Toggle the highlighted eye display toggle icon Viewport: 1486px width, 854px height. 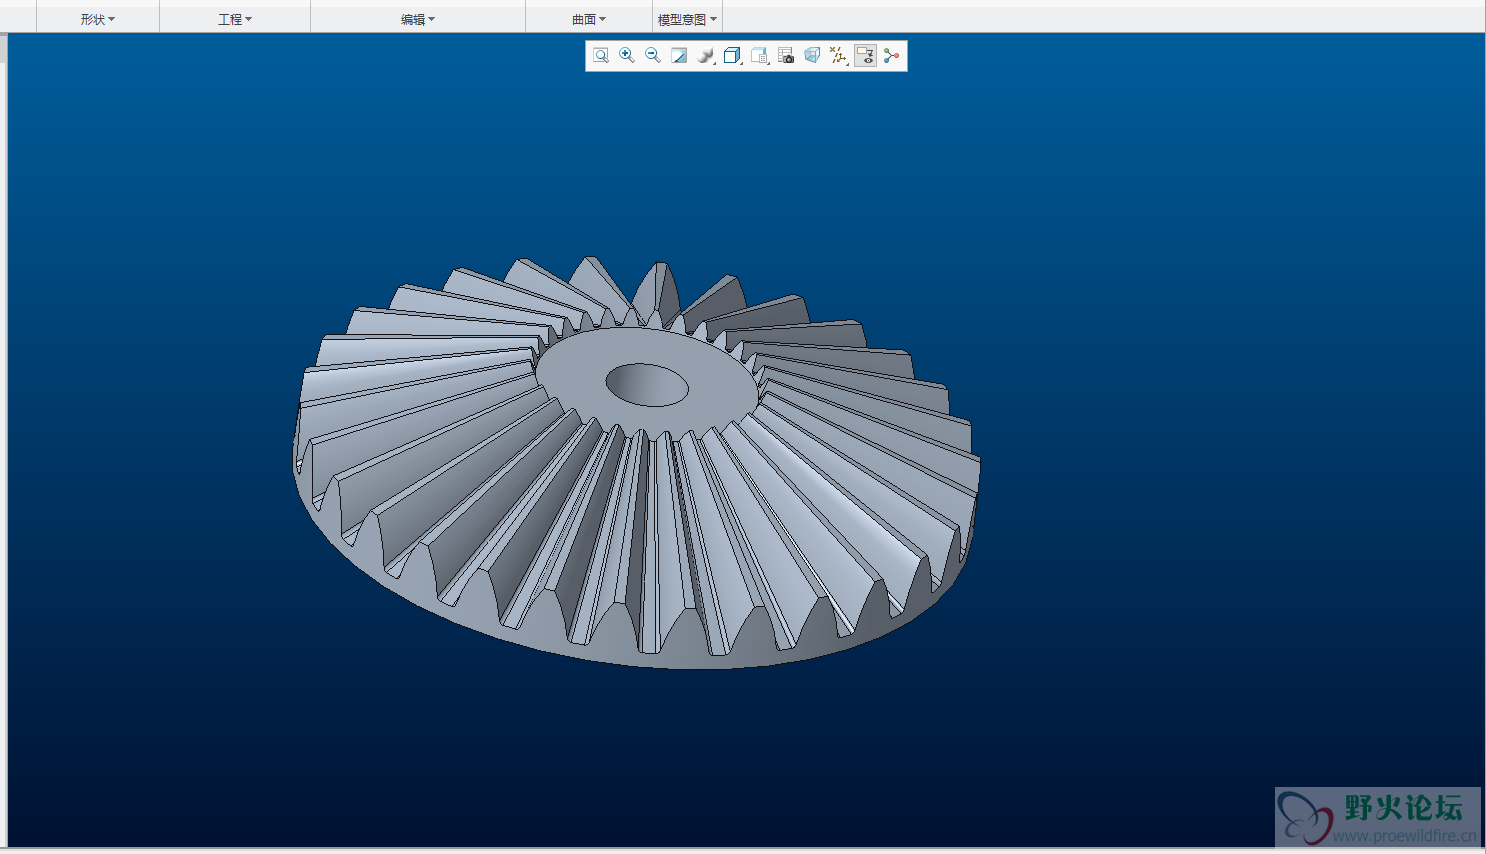(x=865, y=56)
